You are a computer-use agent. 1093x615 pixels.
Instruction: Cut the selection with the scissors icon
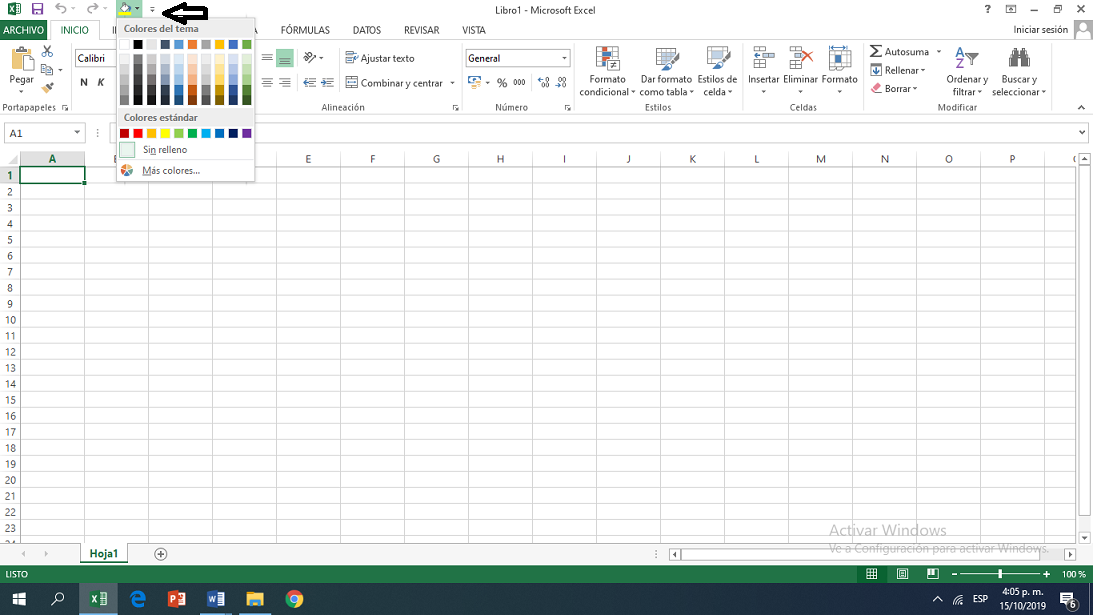[x=47, y=52]
